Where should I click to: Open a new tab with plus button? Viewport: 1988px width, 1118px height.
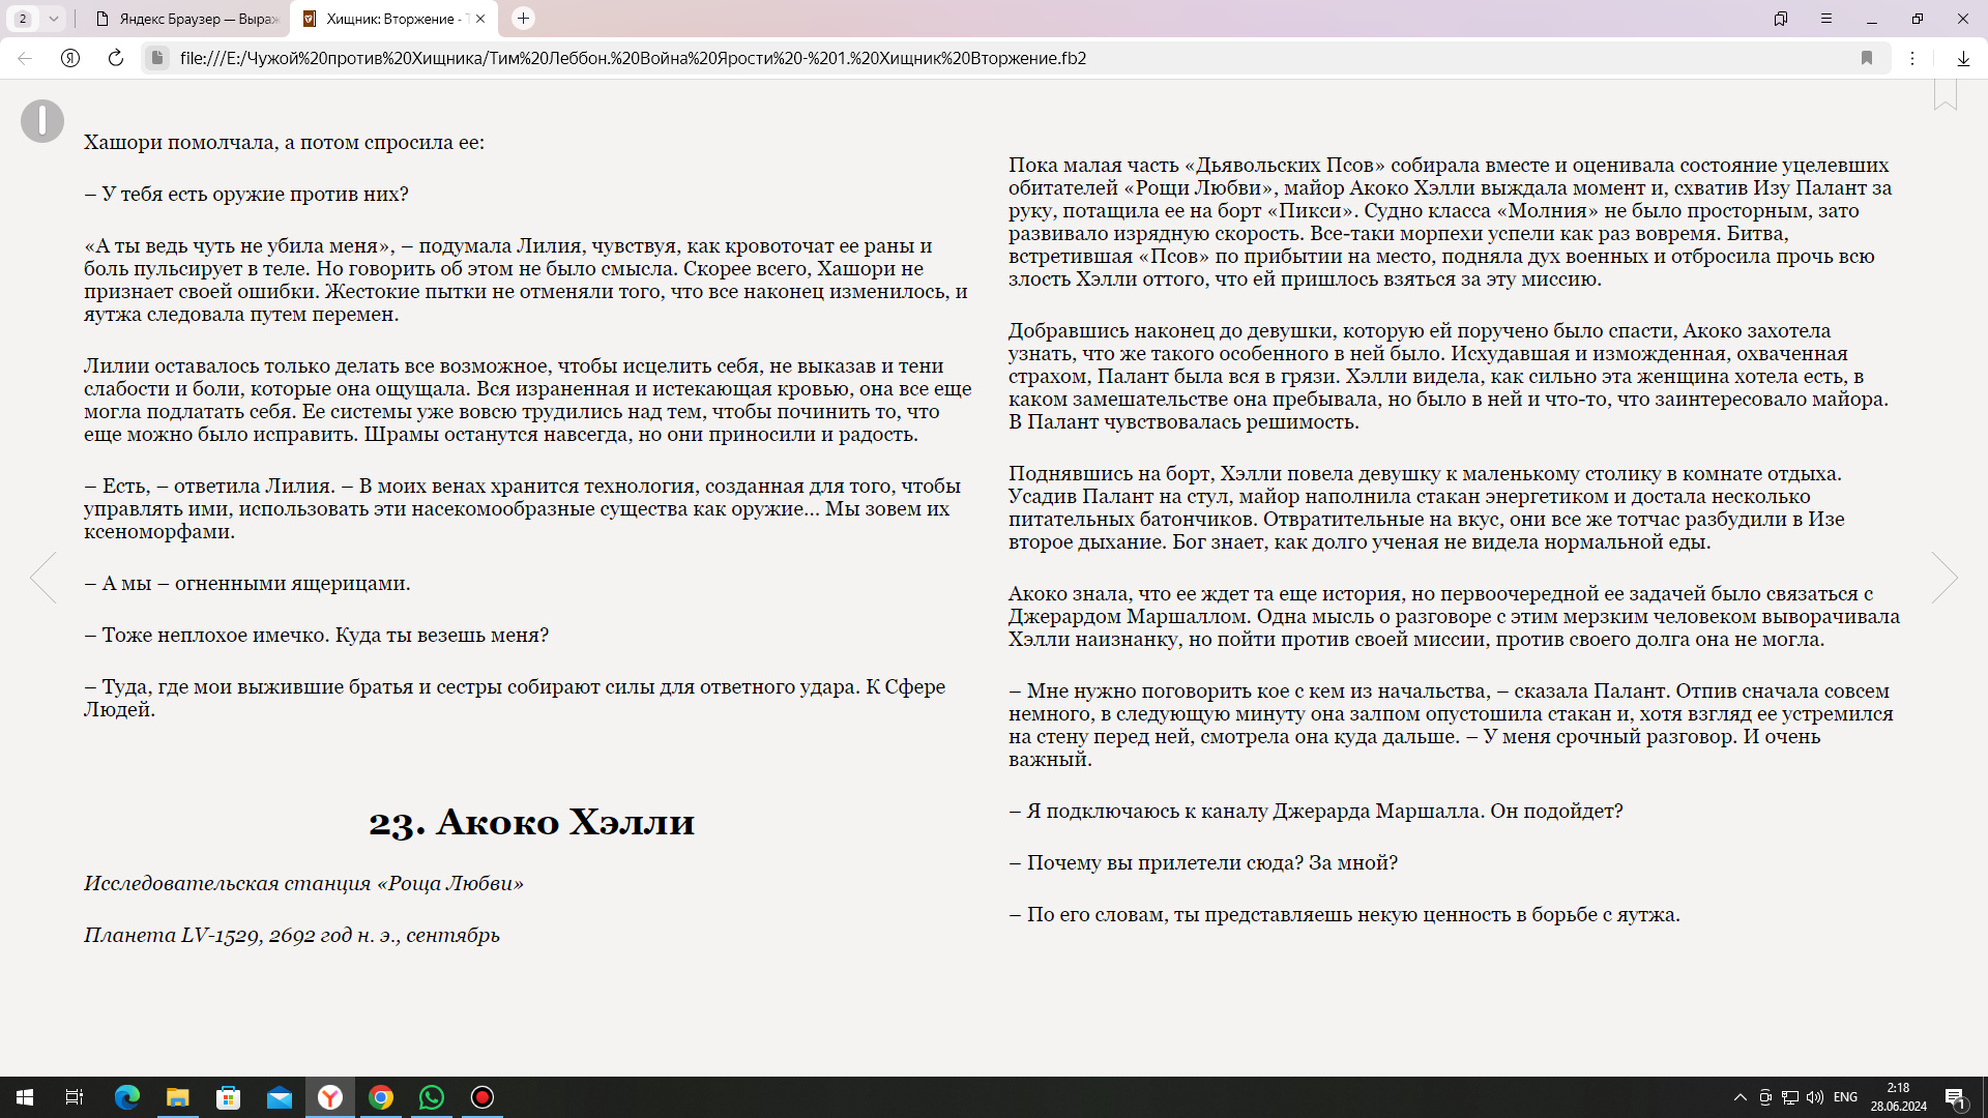[x=523, y=19]
